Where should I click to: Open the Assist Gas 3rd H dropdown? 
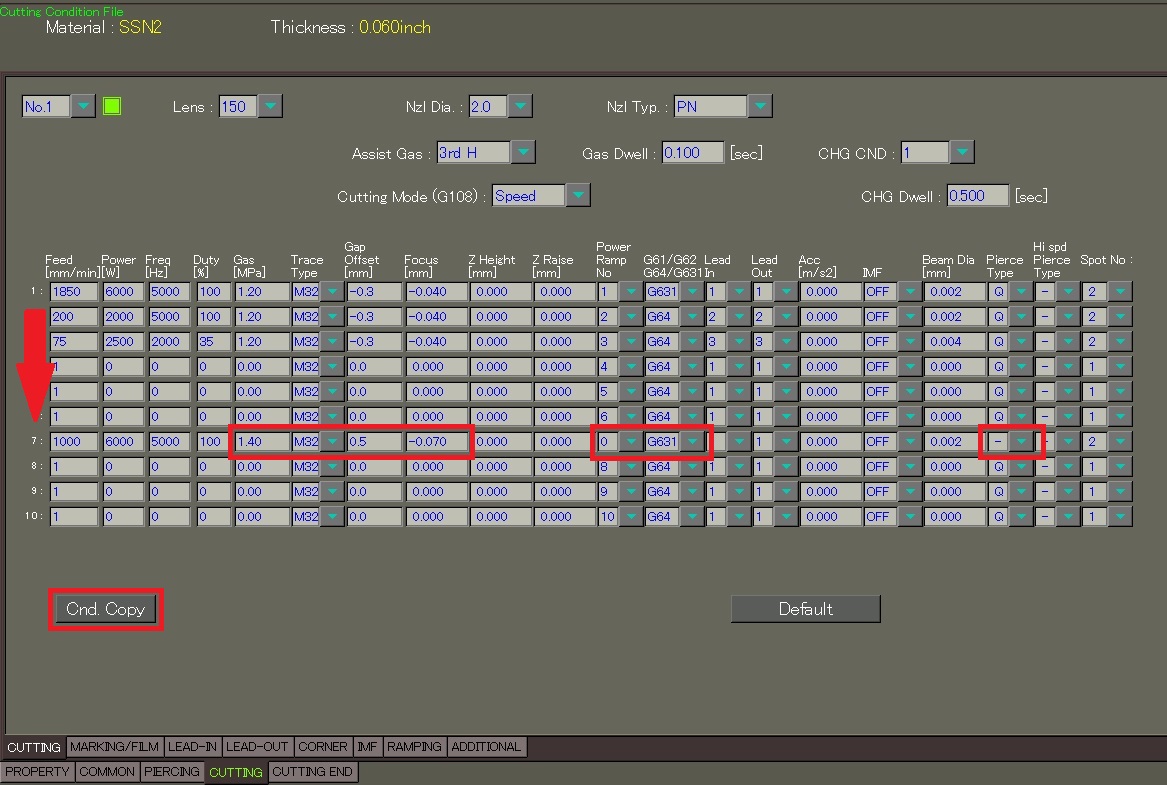tap(523, 153)
